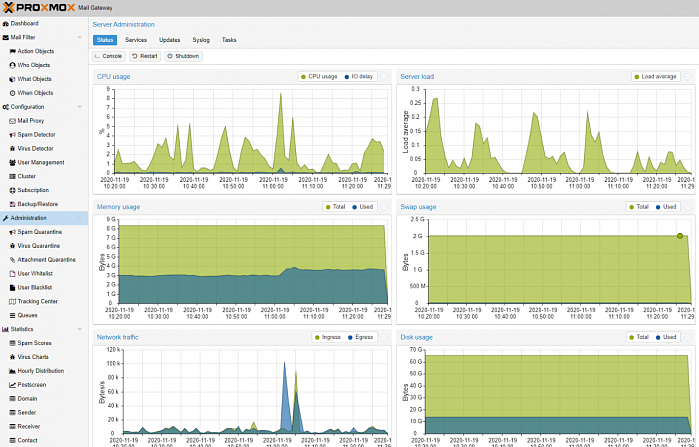Open the Queues page
Image resolution: width=699 pixels, height=447 pixels.
tap(27, 315)
